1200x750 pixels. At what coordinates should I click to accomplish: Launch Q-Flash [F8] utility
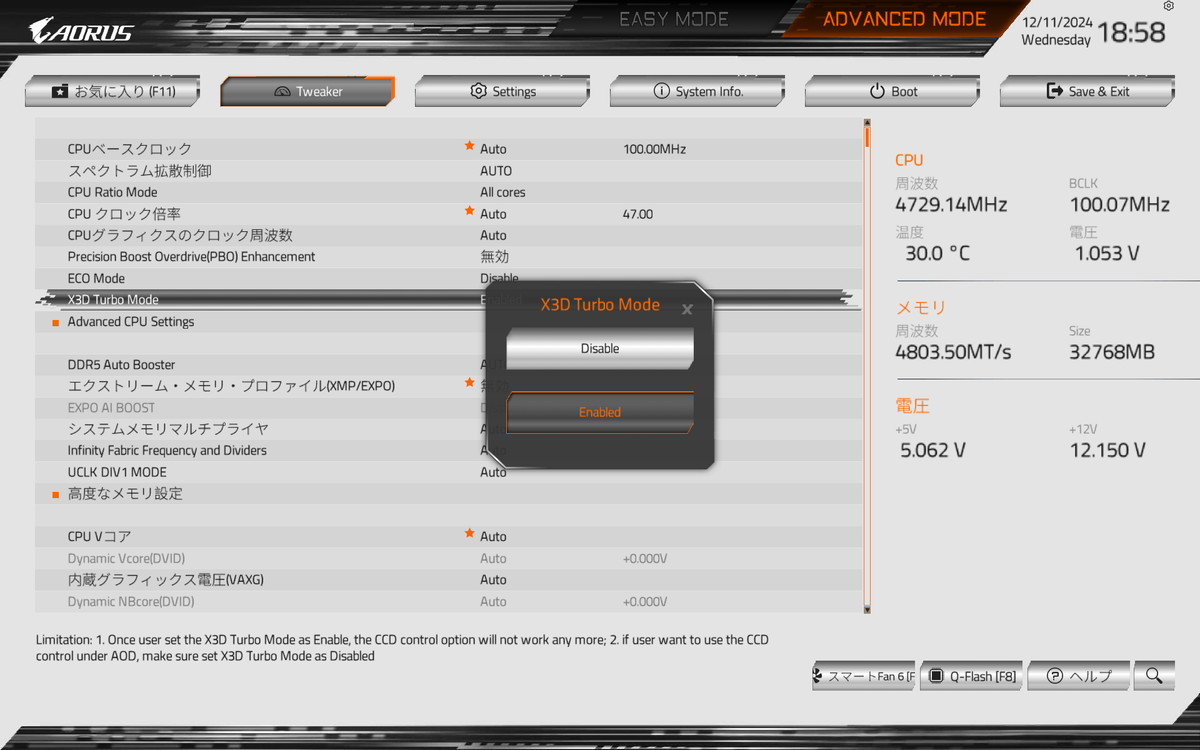pos(970,676)
